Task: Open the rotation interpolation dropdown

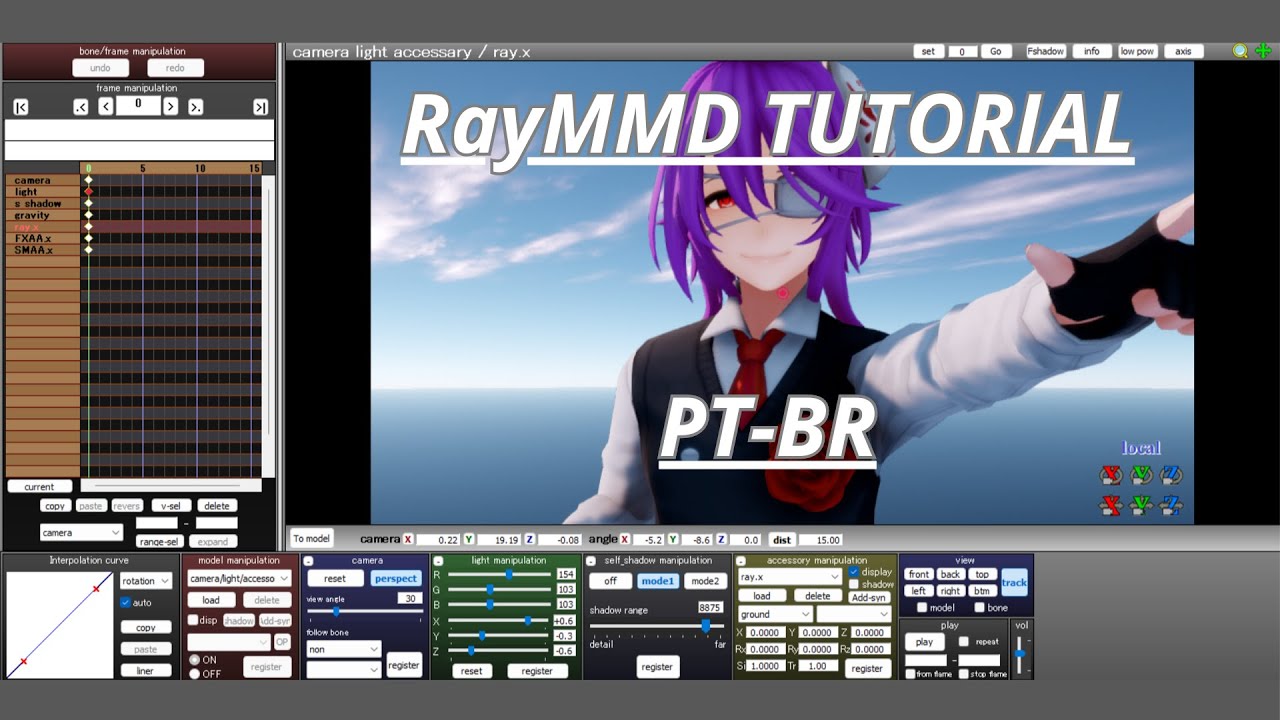Action: pyautogui.click(x=146, y=581)
